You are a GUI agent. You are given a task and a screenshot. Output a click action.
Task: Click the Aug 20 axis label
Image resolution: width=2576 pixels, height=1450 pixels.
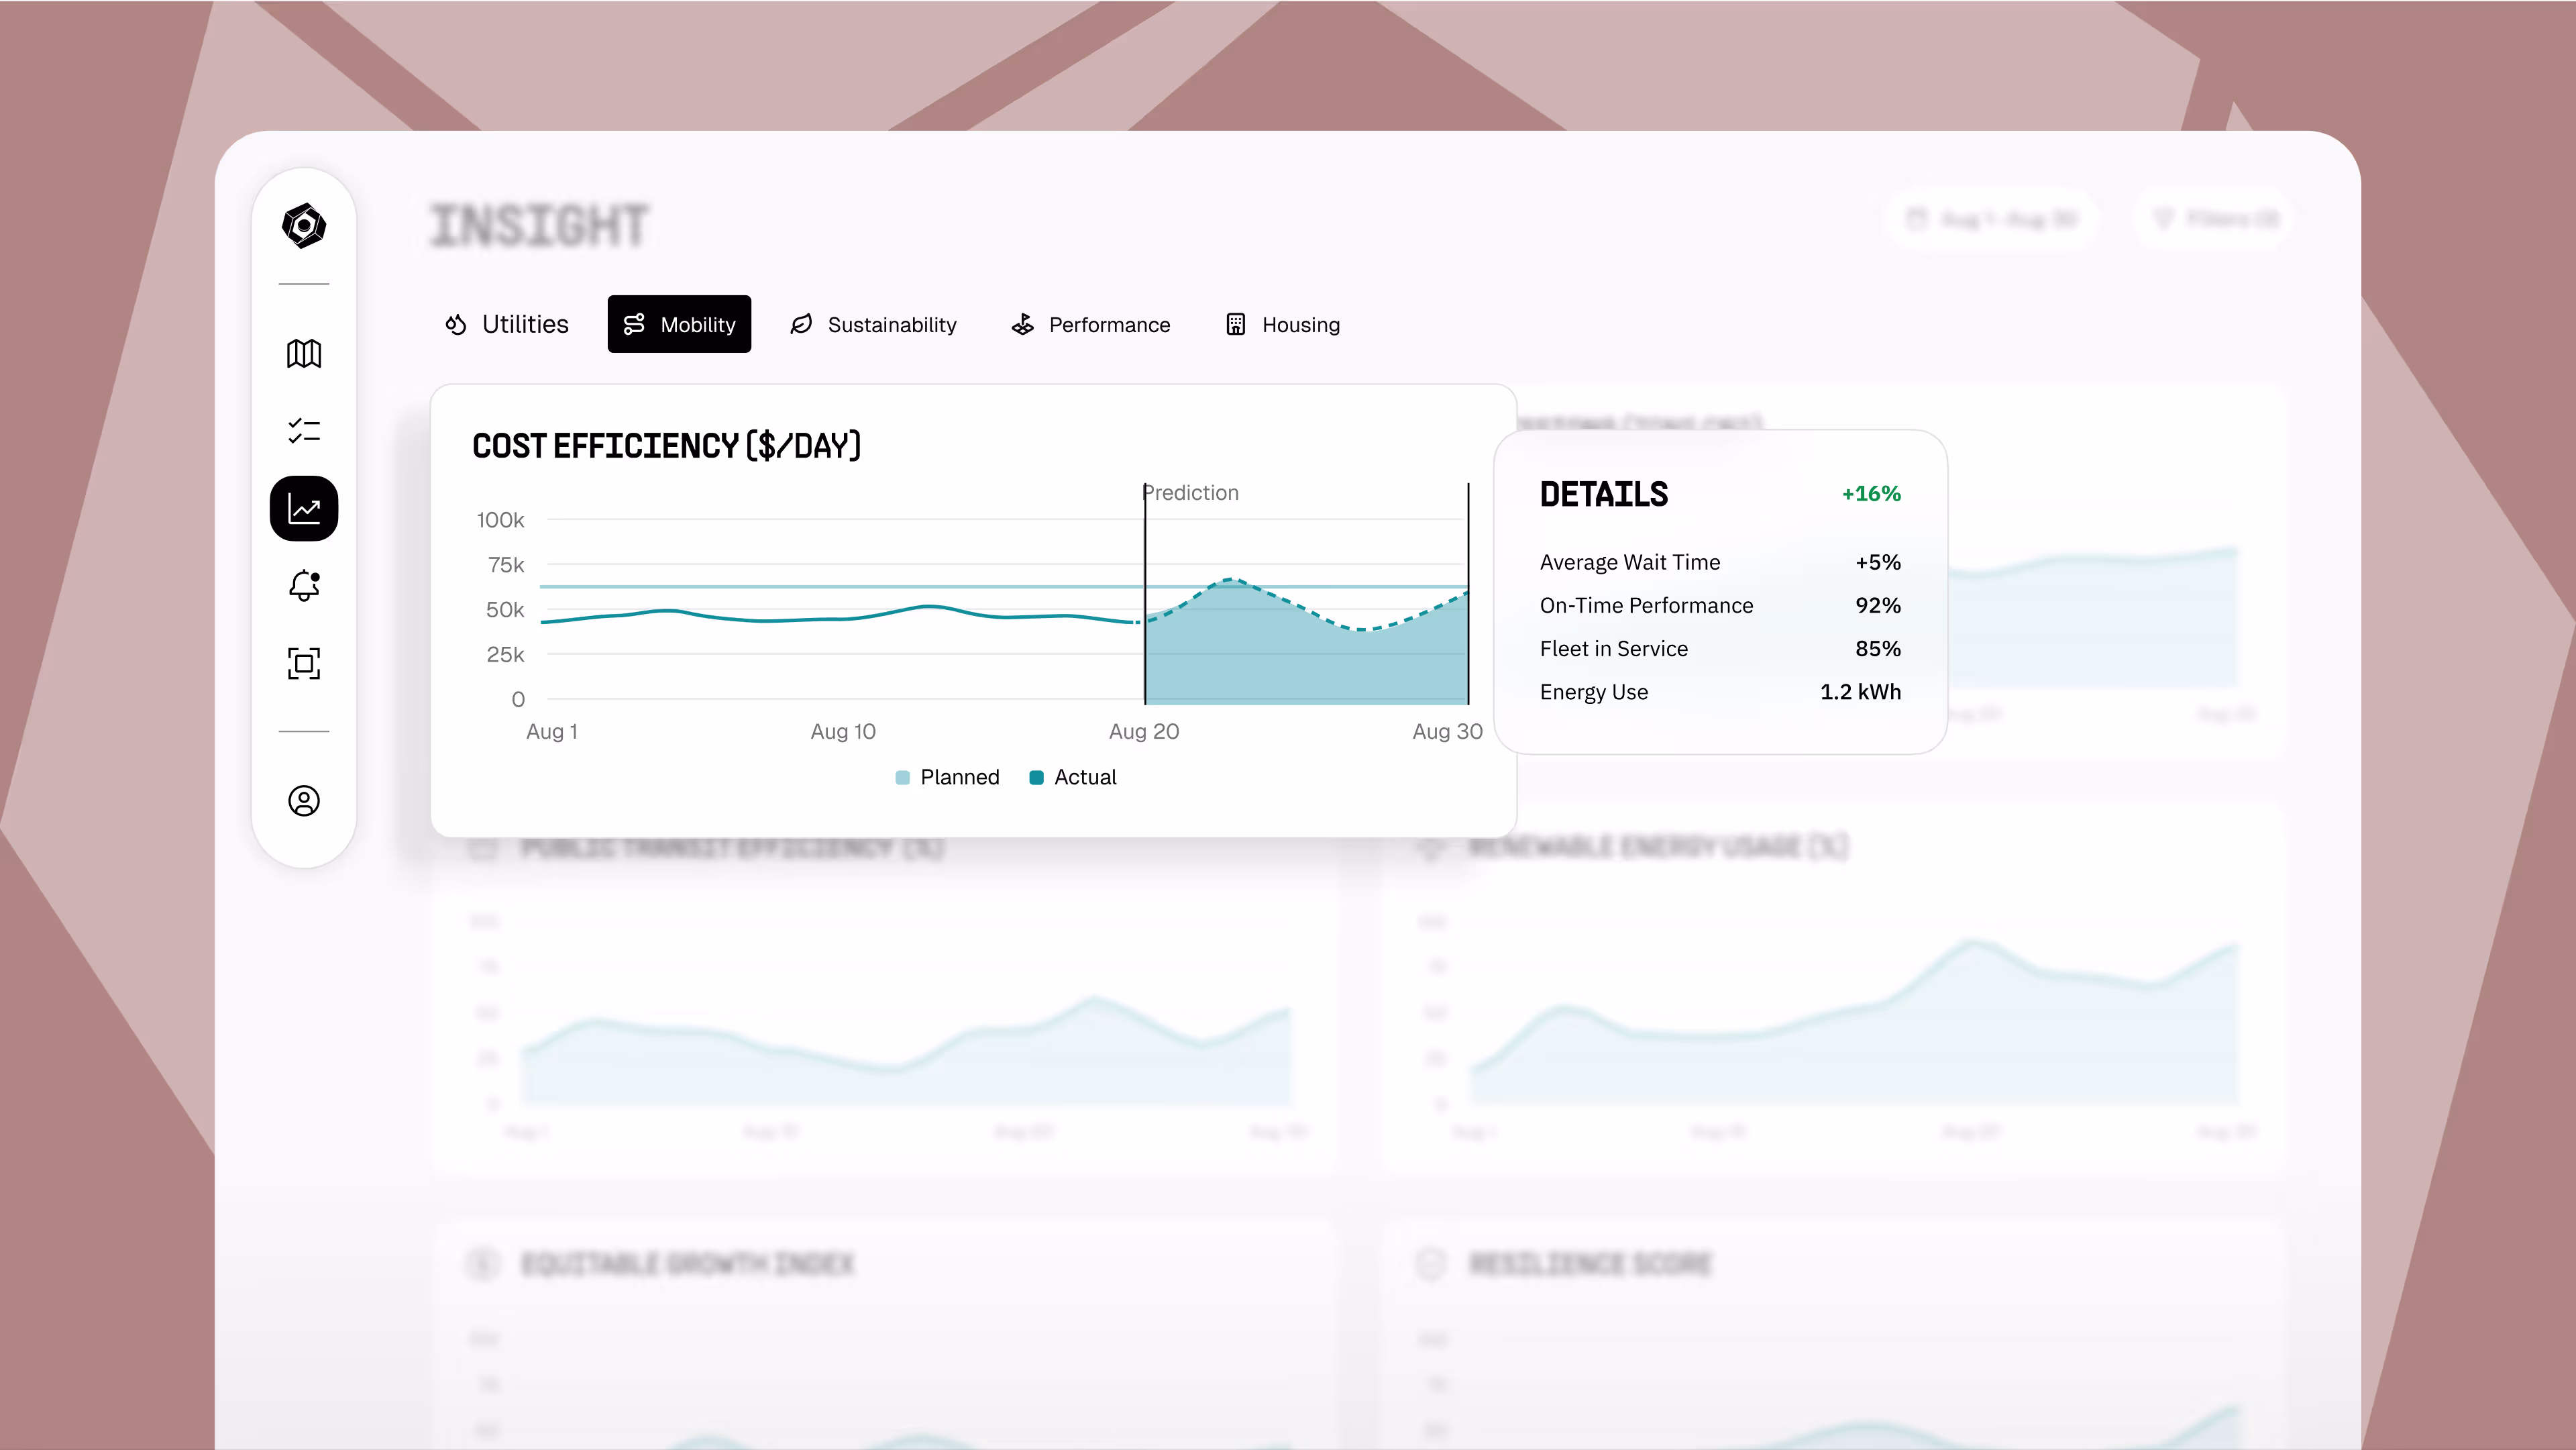tap(1144, 731)
